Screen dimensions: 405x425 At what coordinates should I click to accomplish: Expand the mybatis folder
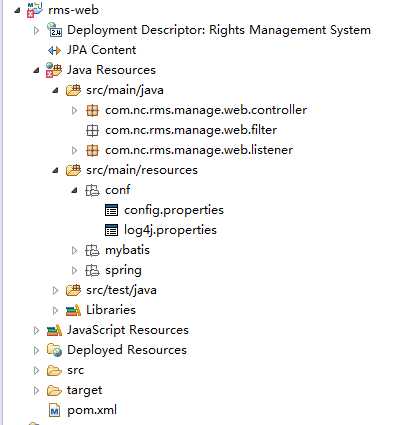pyautogui.click(x=75, y=250)
